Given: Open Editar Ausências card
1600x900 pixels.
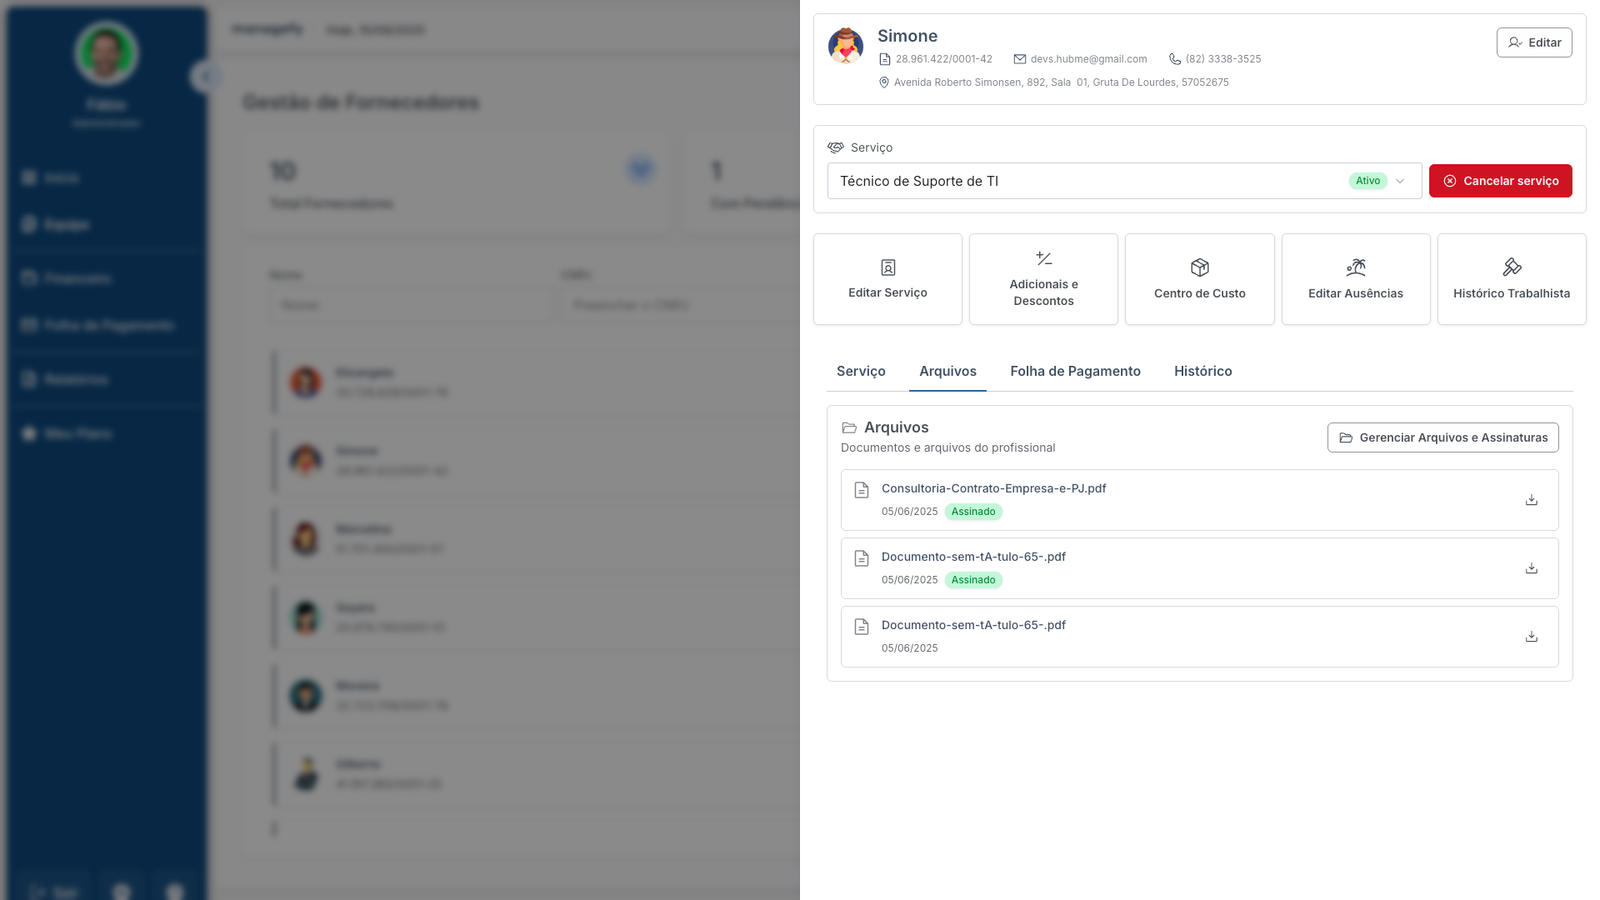Looking at the screenshot, I should coord(1356,279).
